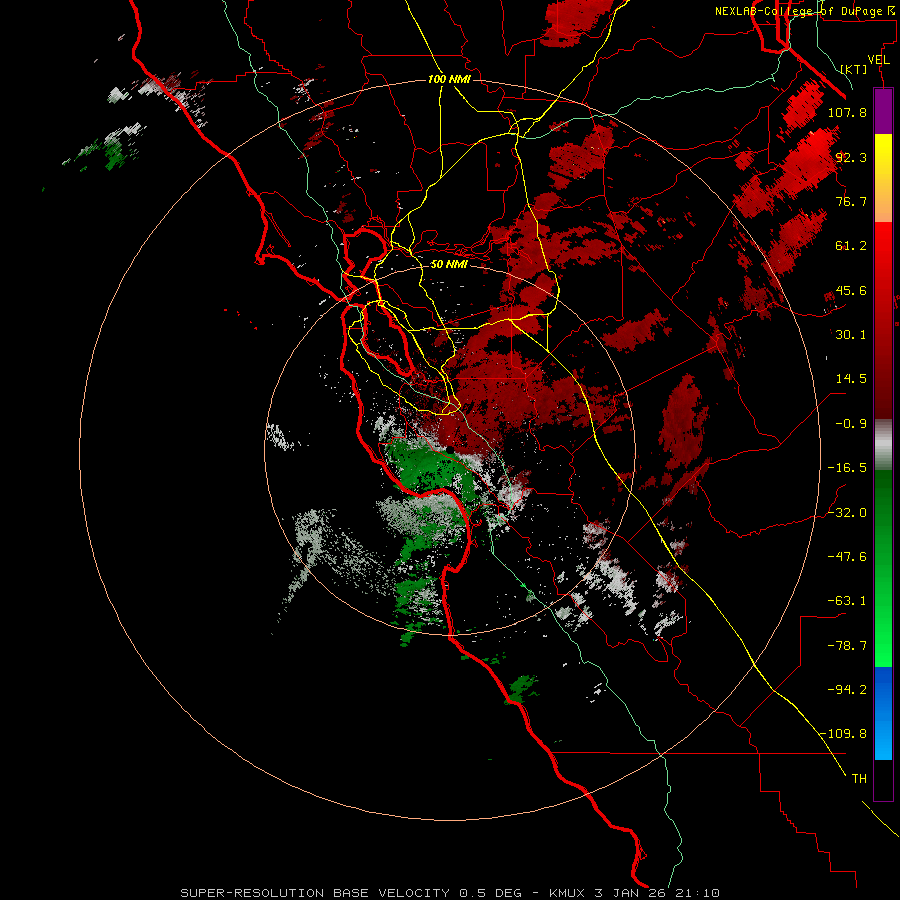The height and width of the screenshot is (900, 900).
Task: Pick the dark green segment near -32.0
Action: [883, 511]
